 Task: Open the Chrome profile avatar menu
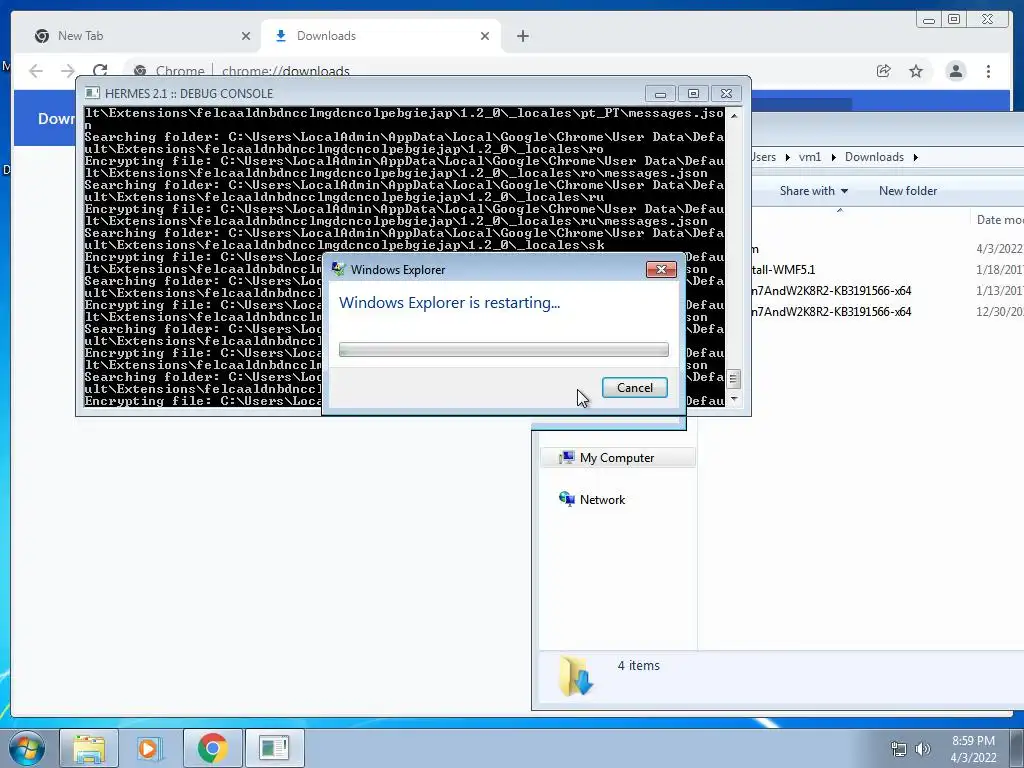coord(955,71)
